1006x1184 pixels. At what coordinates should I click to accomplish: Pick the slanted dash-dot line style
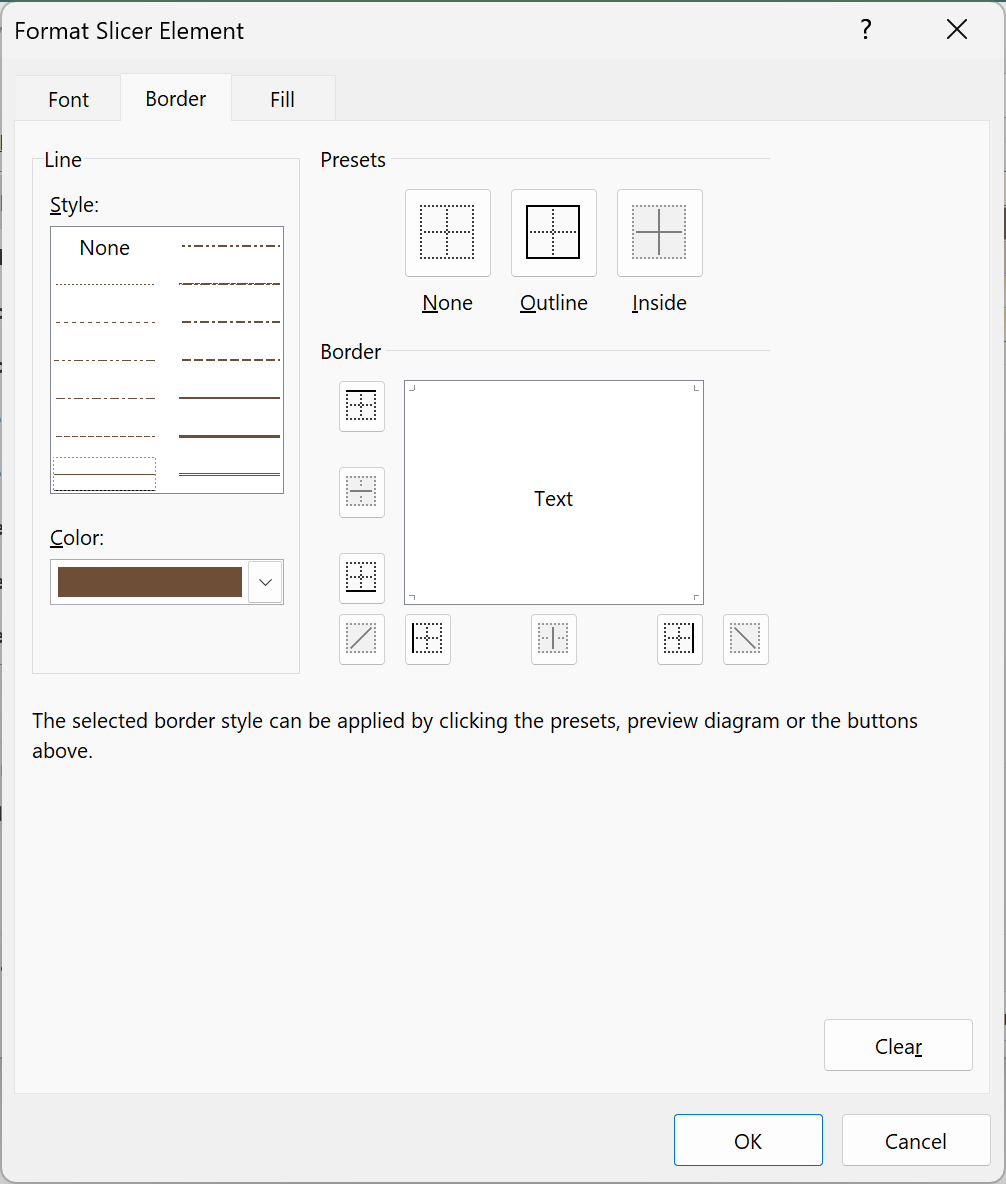(x=230, y=284)
